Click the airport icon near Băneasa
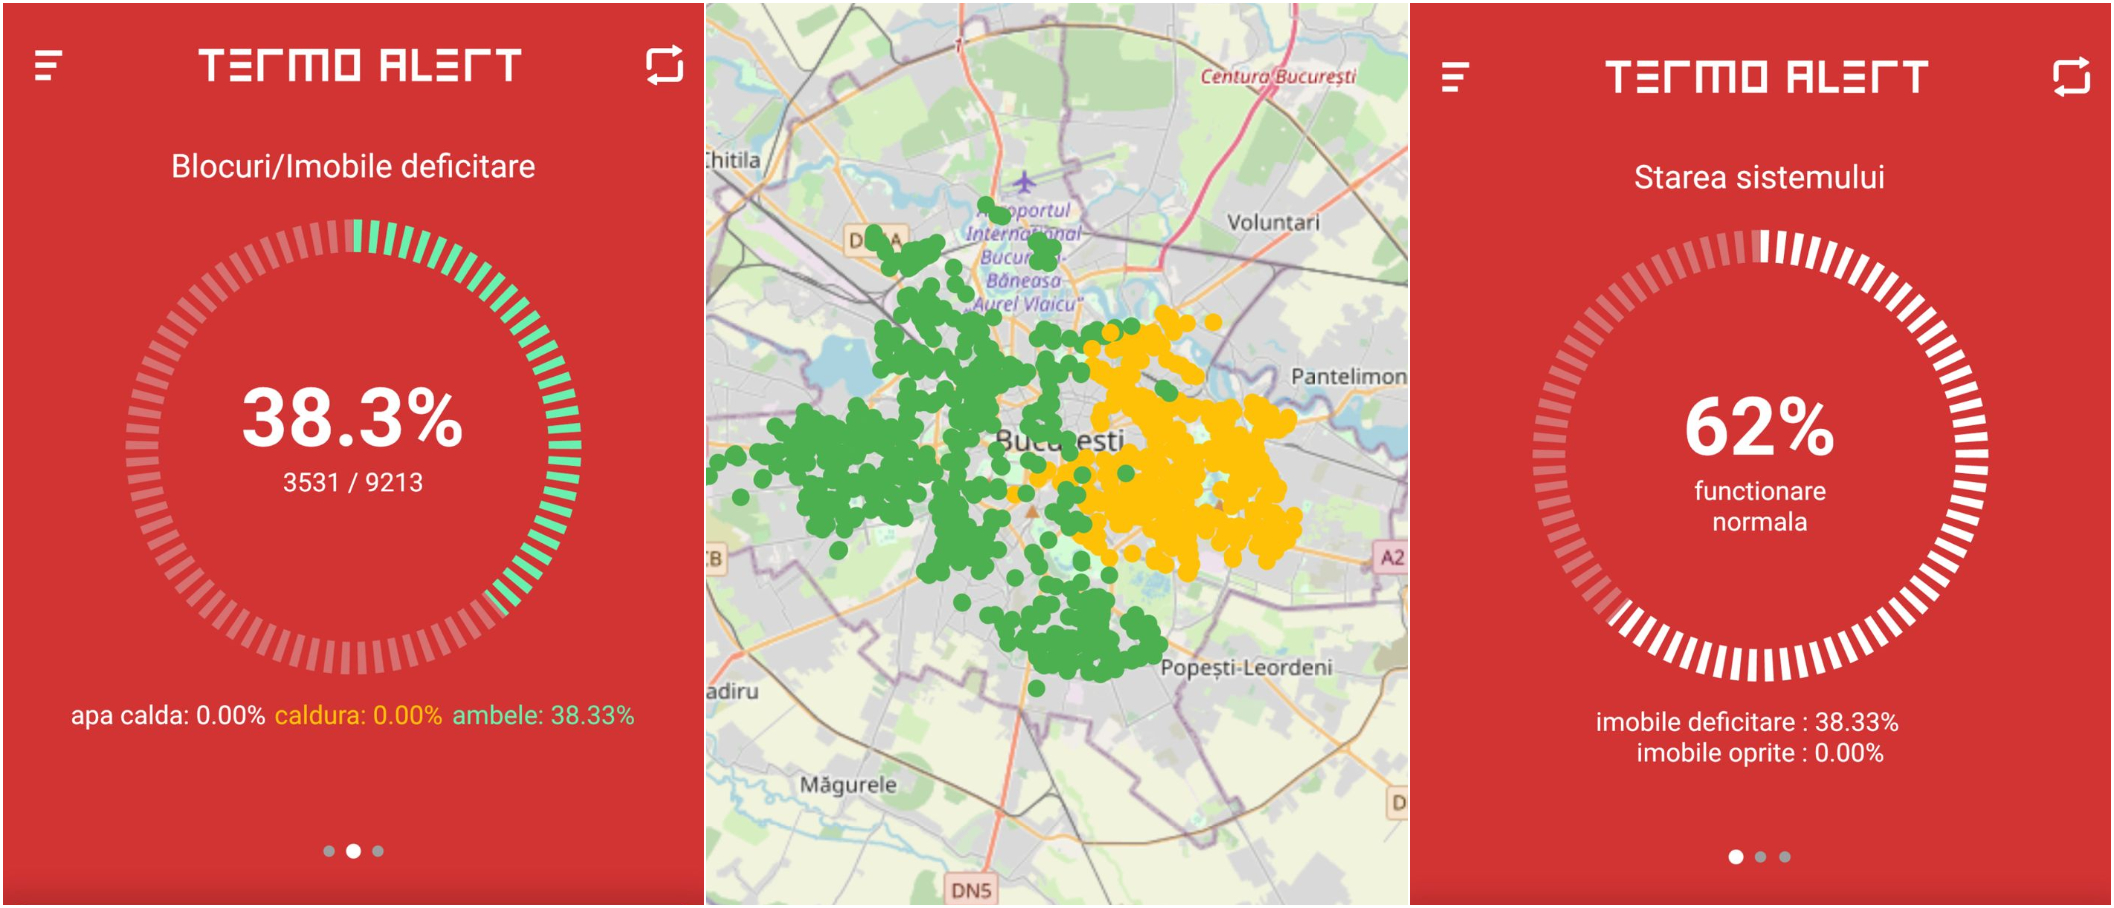 pyautogui.click(x=1024, y=182)
